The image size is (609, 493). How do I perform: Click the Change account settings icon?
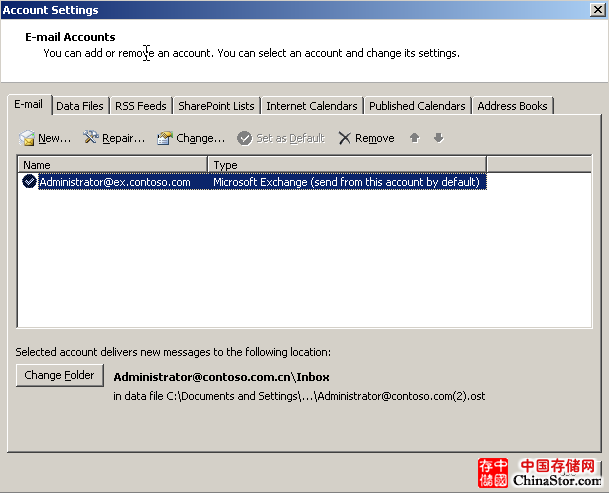point(165,138)
